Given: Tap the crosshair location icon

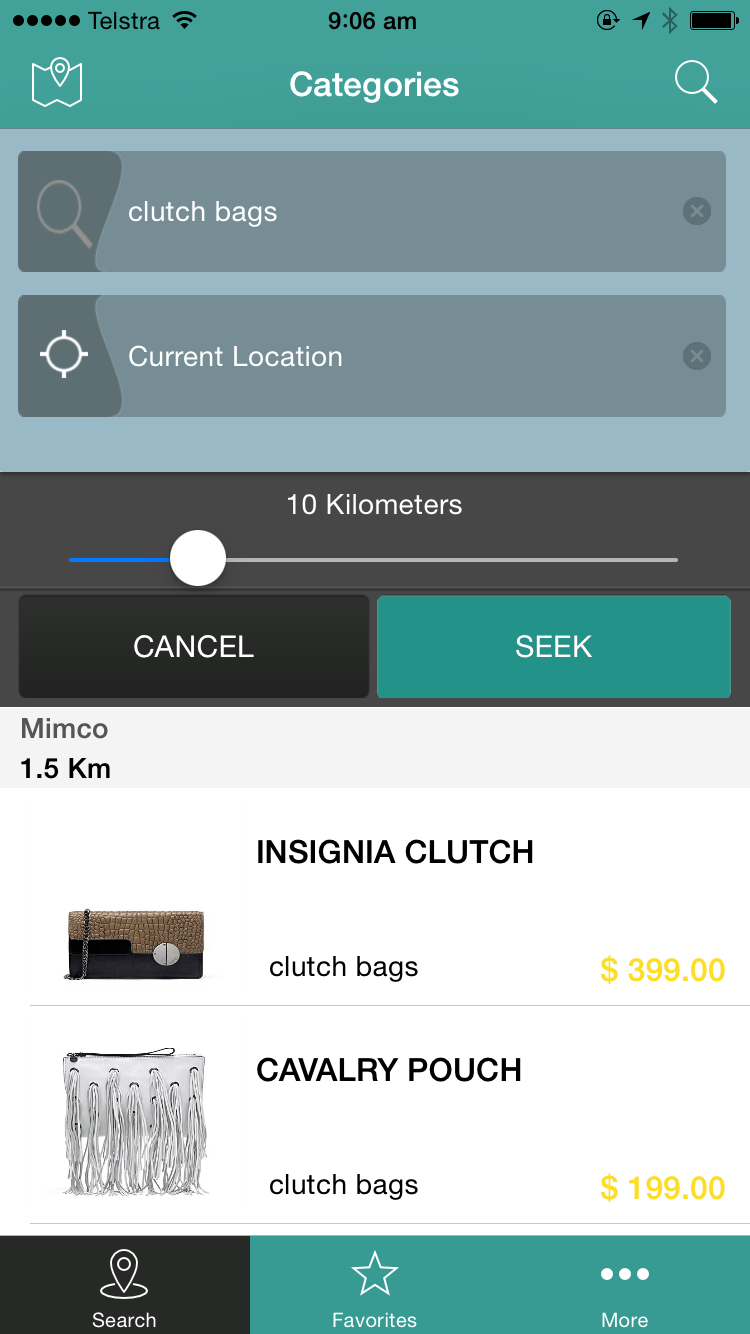Looking at the screenshot, I should [64, 356].
